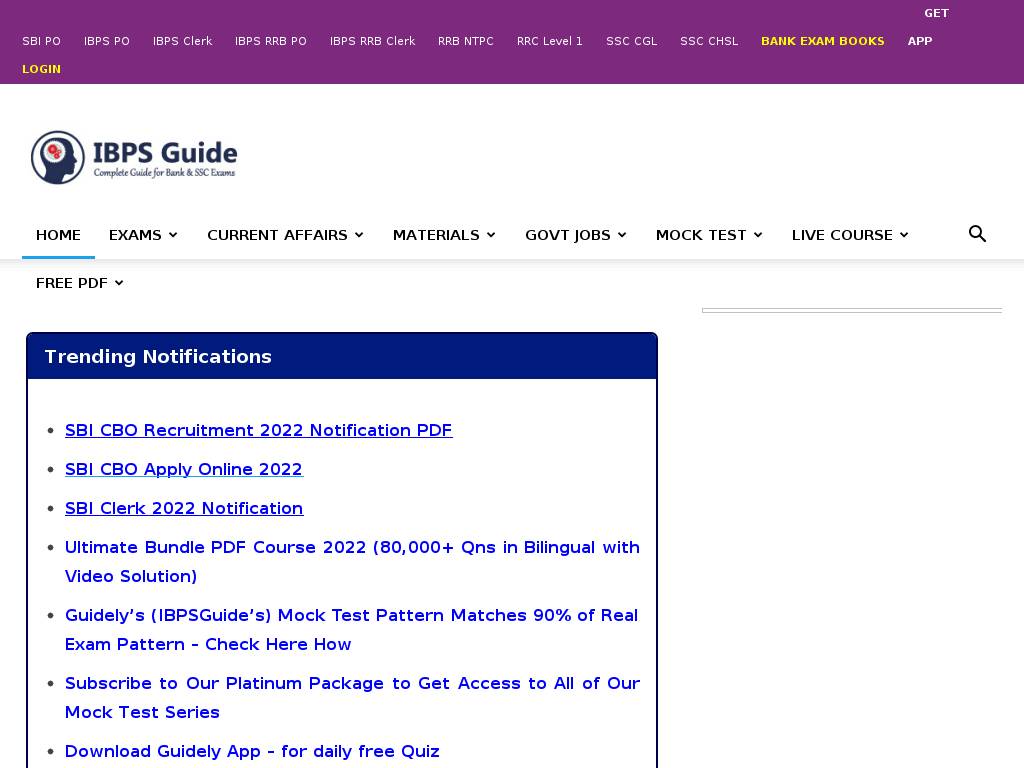Select IBPS RRB Clerk top link
This screenshot has height=768, width=1024.
point(372,41)
